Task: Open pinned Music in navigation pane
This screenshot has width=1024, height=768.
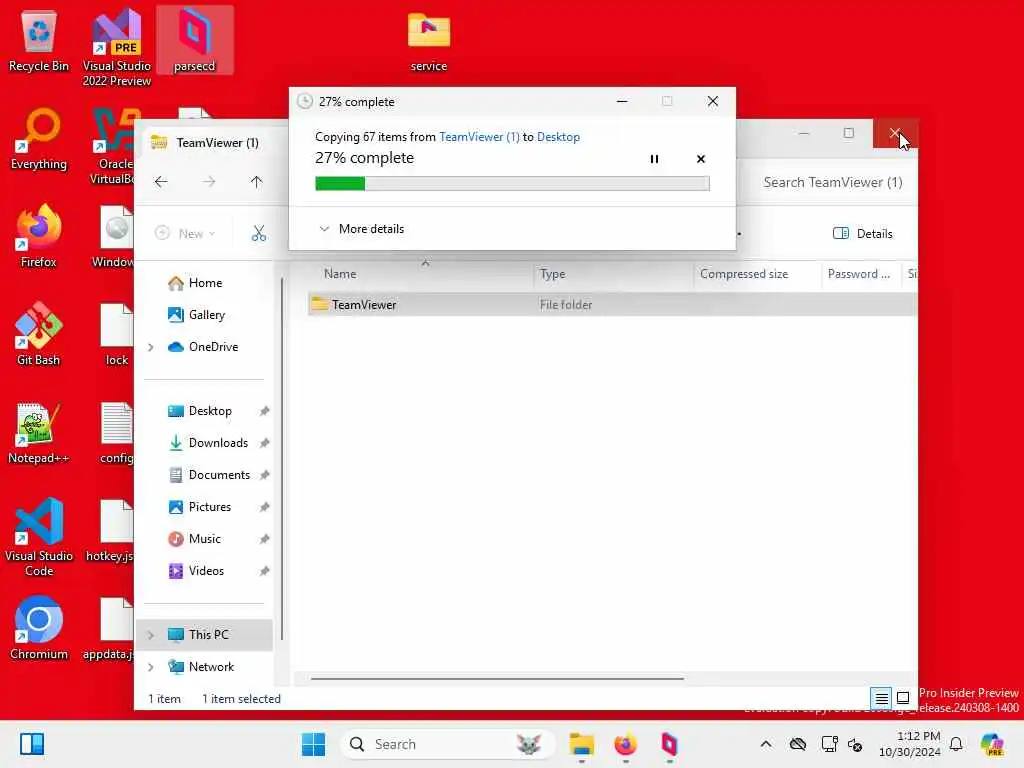Action: 204,539
